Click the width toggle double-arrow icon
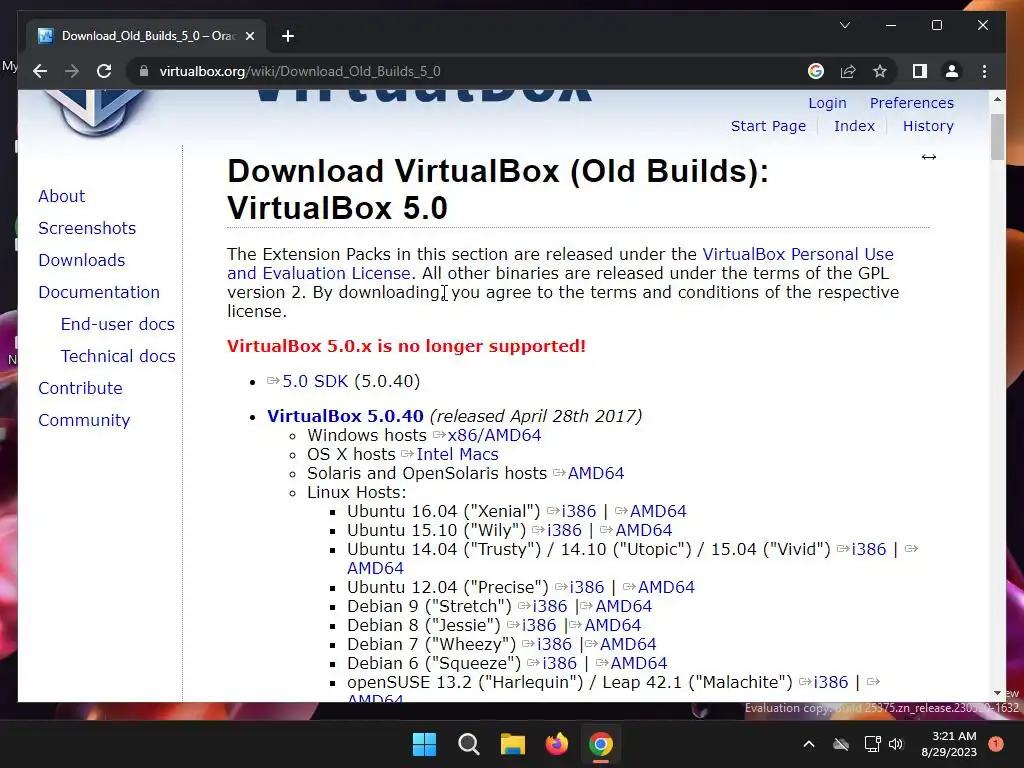 (x=929, y=157)
